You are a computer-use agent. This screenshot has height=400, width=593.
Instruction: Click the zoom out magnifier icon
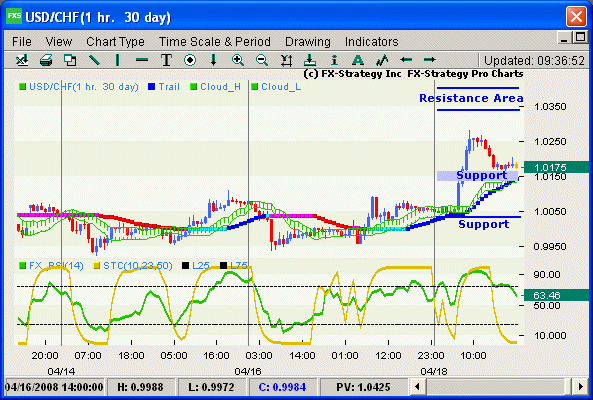pos(262,60)
